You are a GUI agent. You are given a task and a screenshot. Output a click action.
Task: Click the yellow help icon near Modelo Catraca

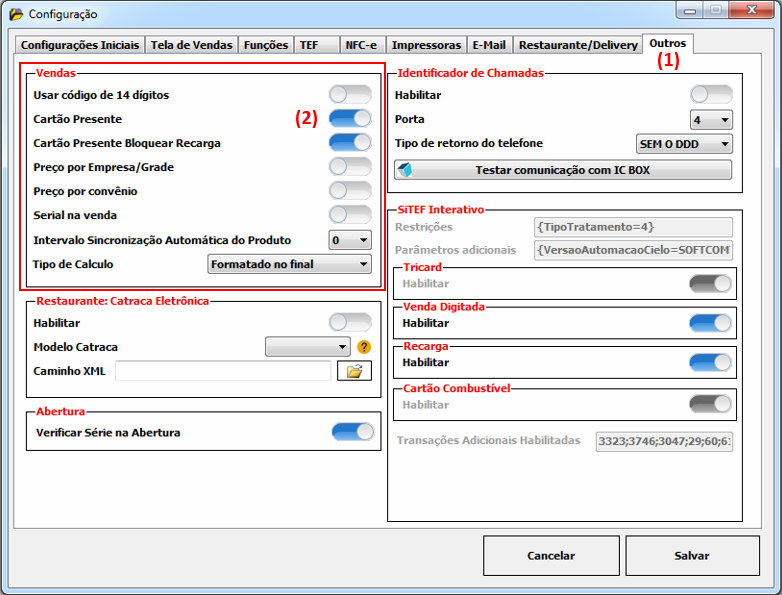click(x=364, y=347)
